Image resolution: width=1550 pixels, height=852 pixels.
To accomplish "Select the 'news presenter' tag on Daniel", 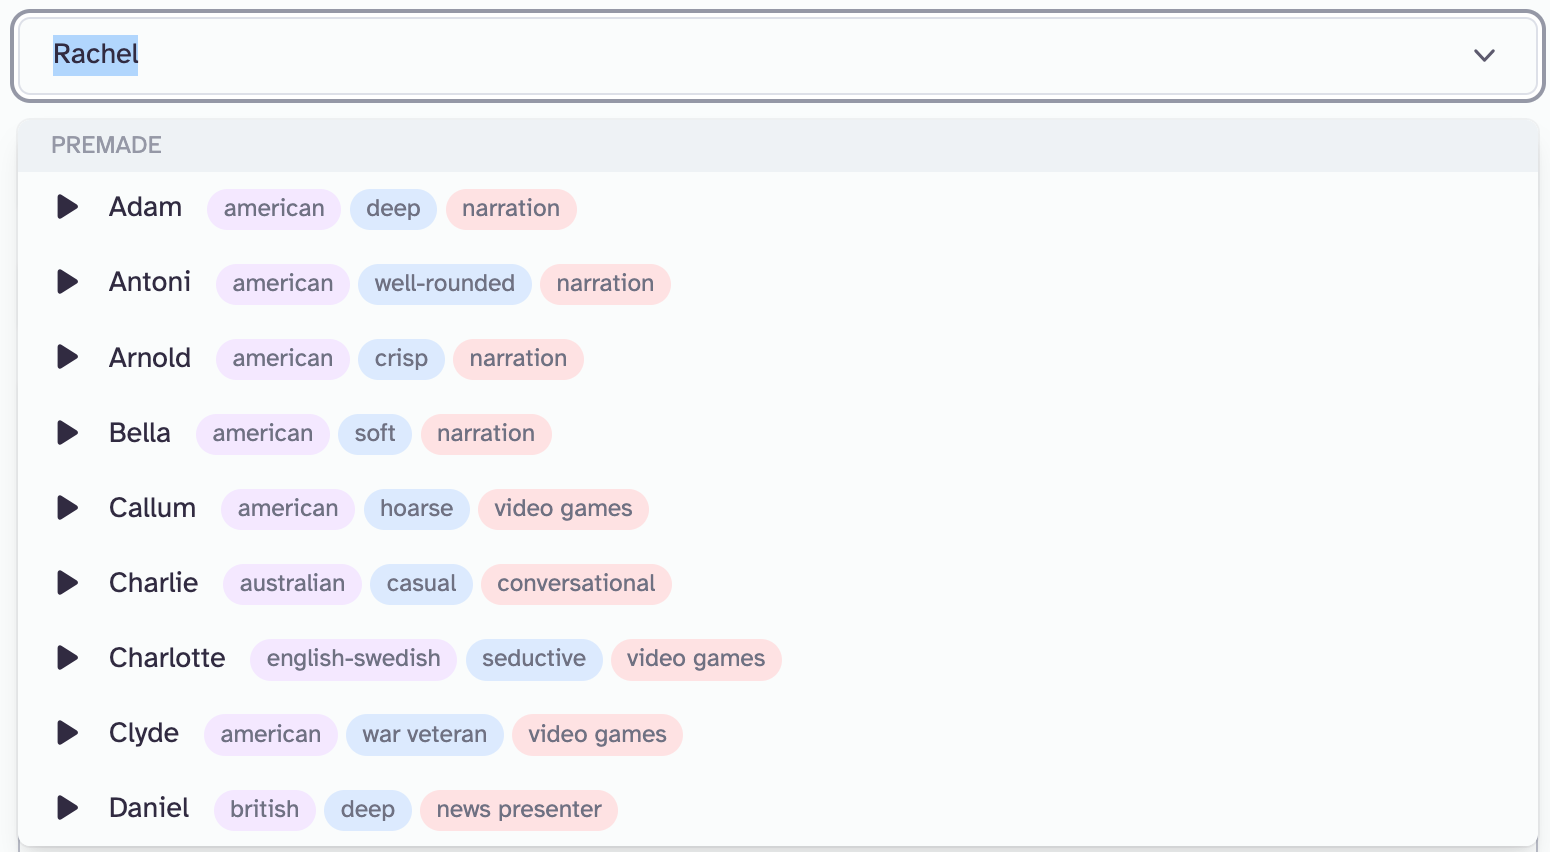I will coord(518,809).
